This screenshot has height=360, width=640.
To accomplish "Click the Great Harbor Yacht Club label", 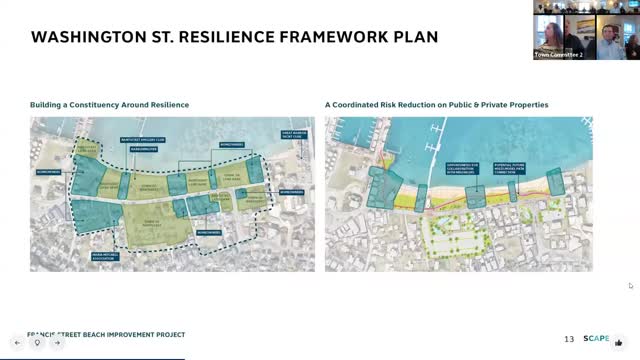I will click(x=294, y=135).
